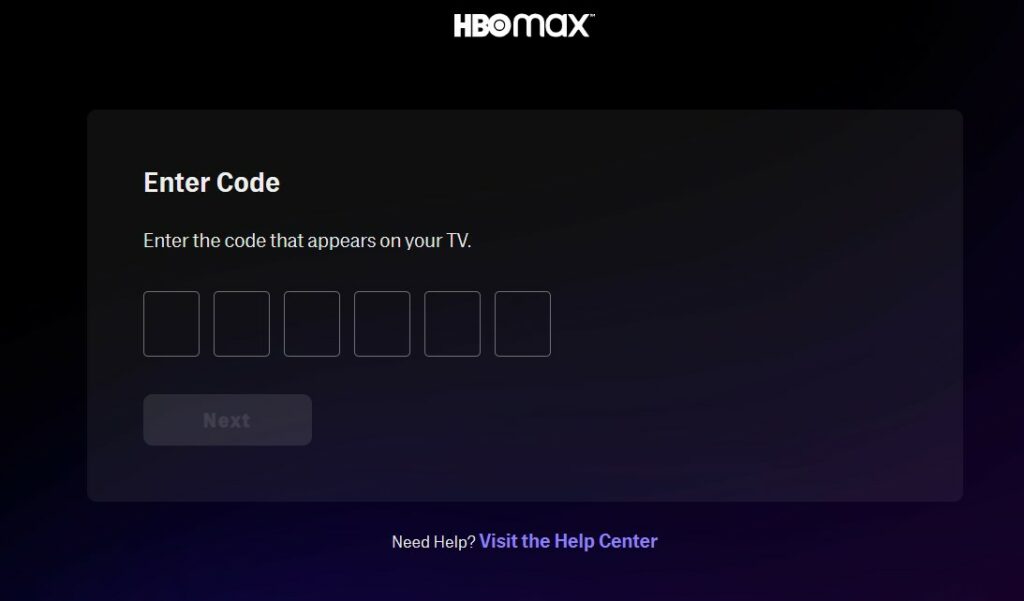
Task: Click the word Code in the heading
Action: (x=248, y=182)
